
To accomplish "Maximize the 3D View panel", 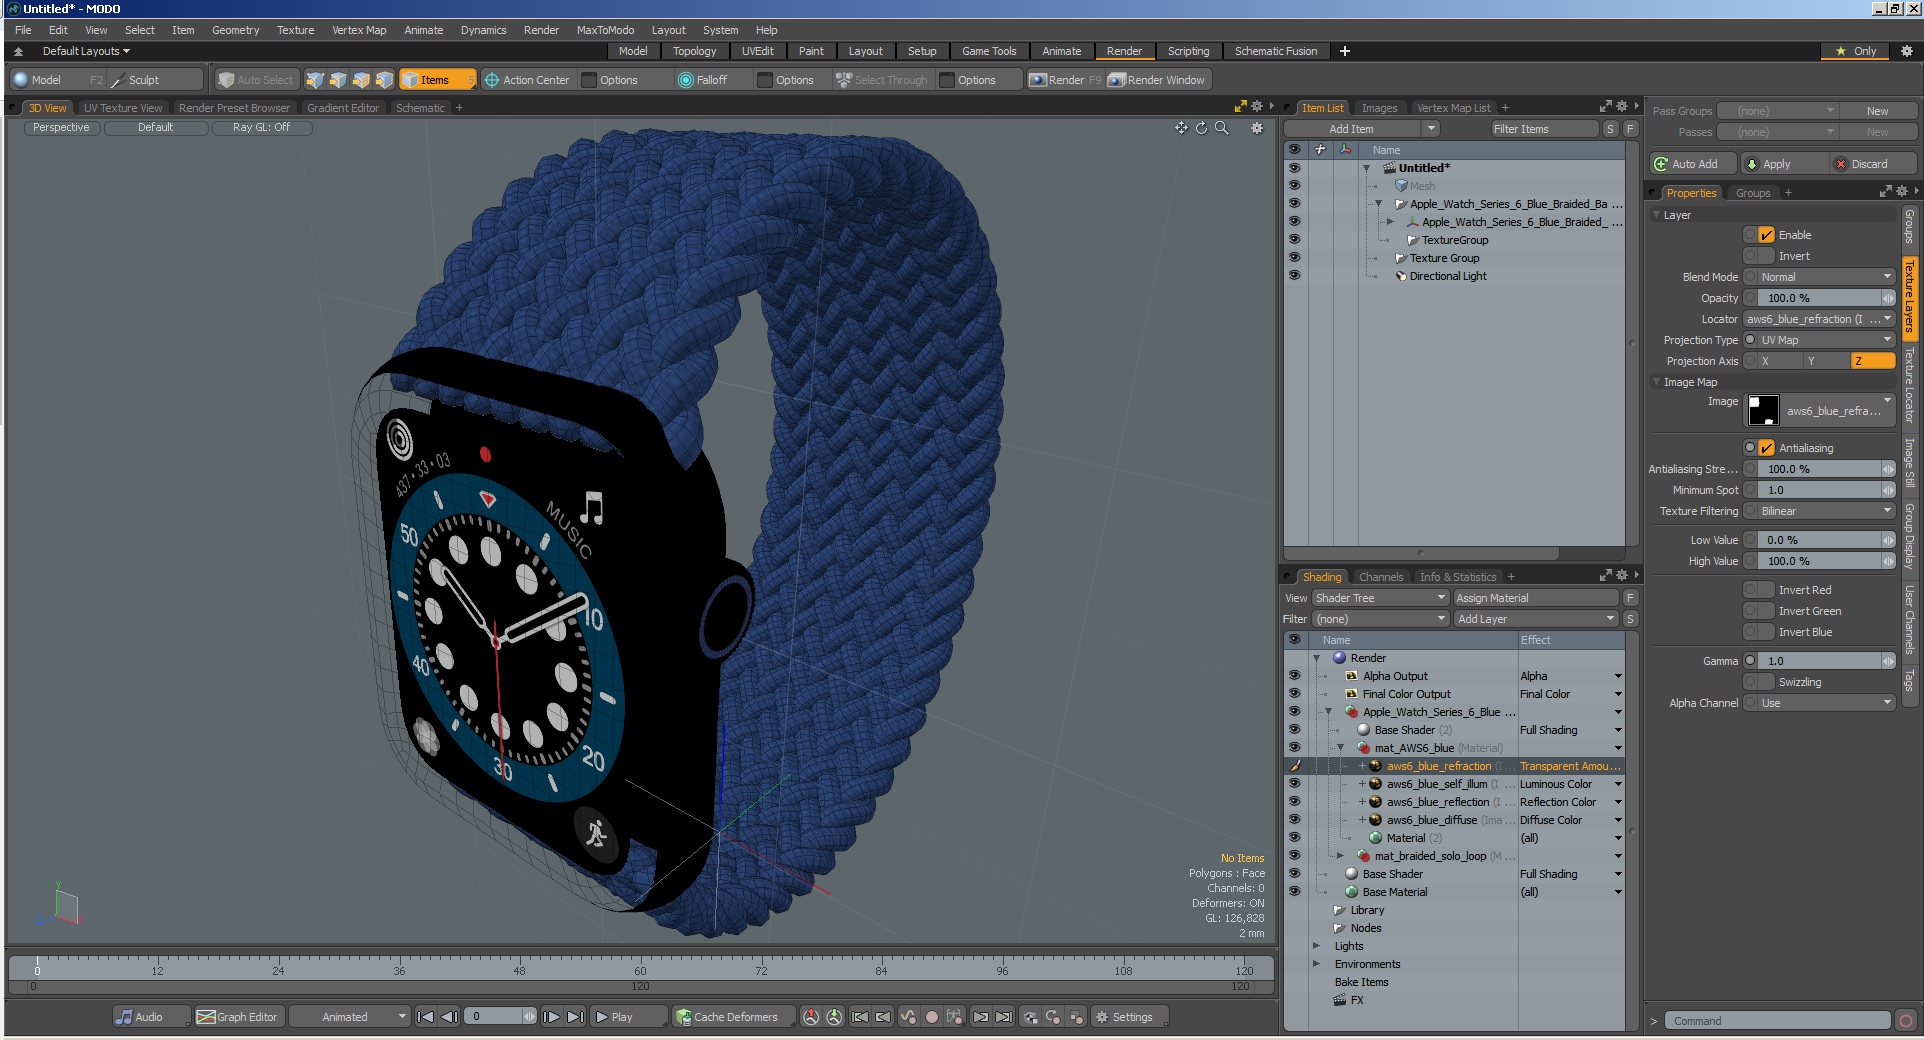I will coord(1240,106).
